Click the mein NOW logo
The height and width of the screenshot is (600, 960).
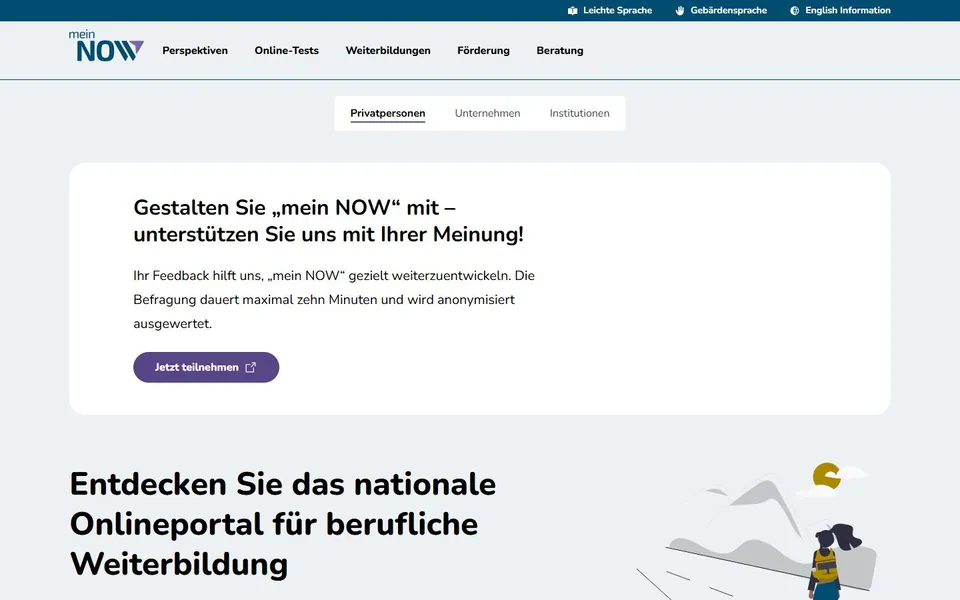(x=106, y=46)
